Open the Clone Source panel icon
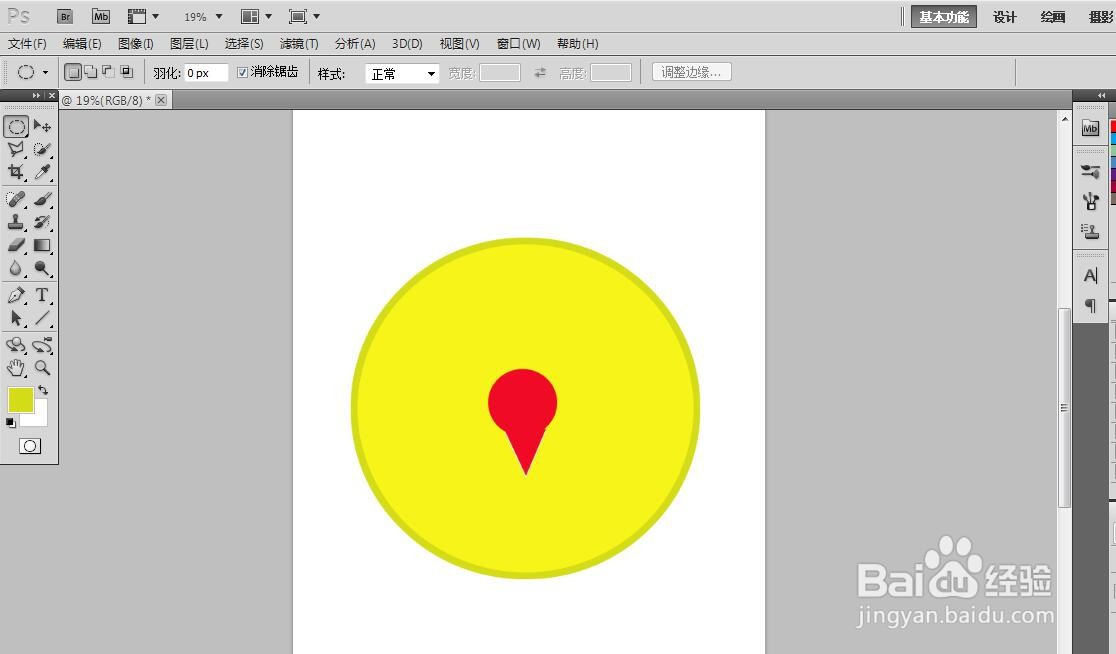Screen dimensions: 1116x654 click(1090, 231)
